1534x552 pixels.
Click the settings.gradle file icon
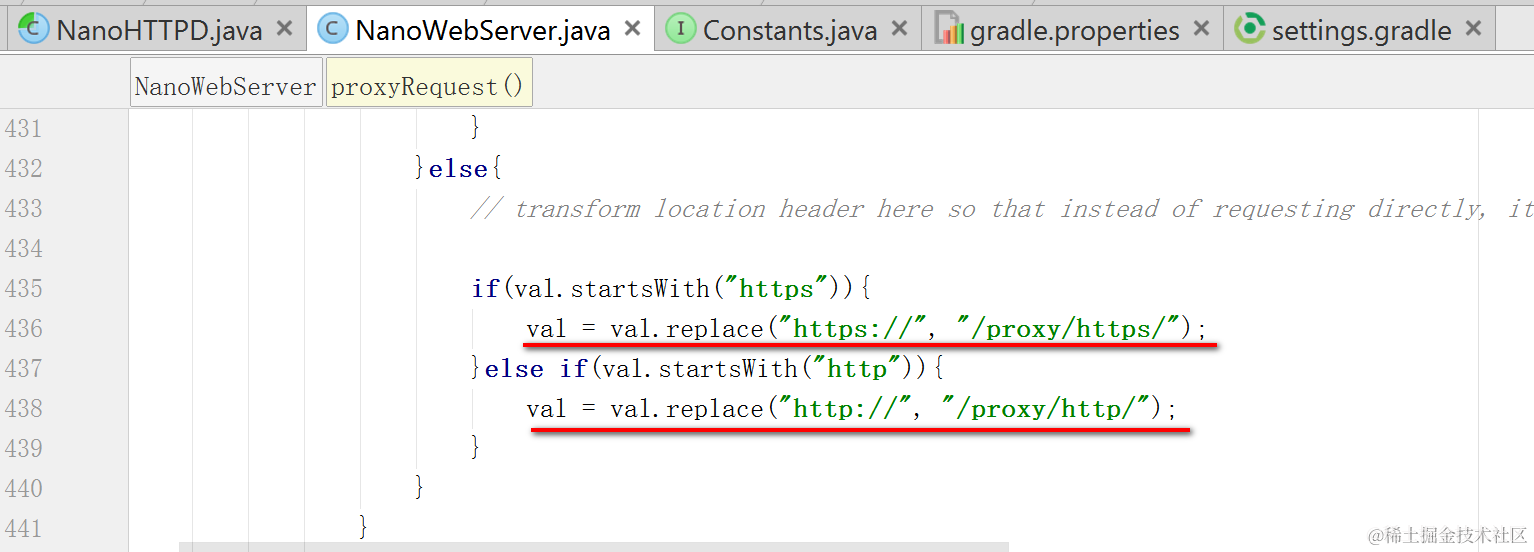click(x=1249, y=29)
